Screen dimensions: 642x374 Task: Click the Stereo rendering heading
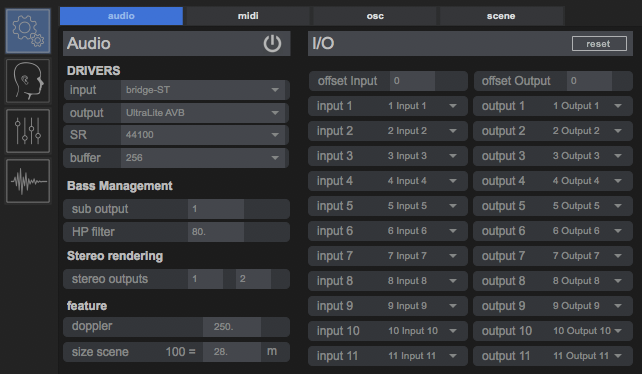click(x=115, y=256)
